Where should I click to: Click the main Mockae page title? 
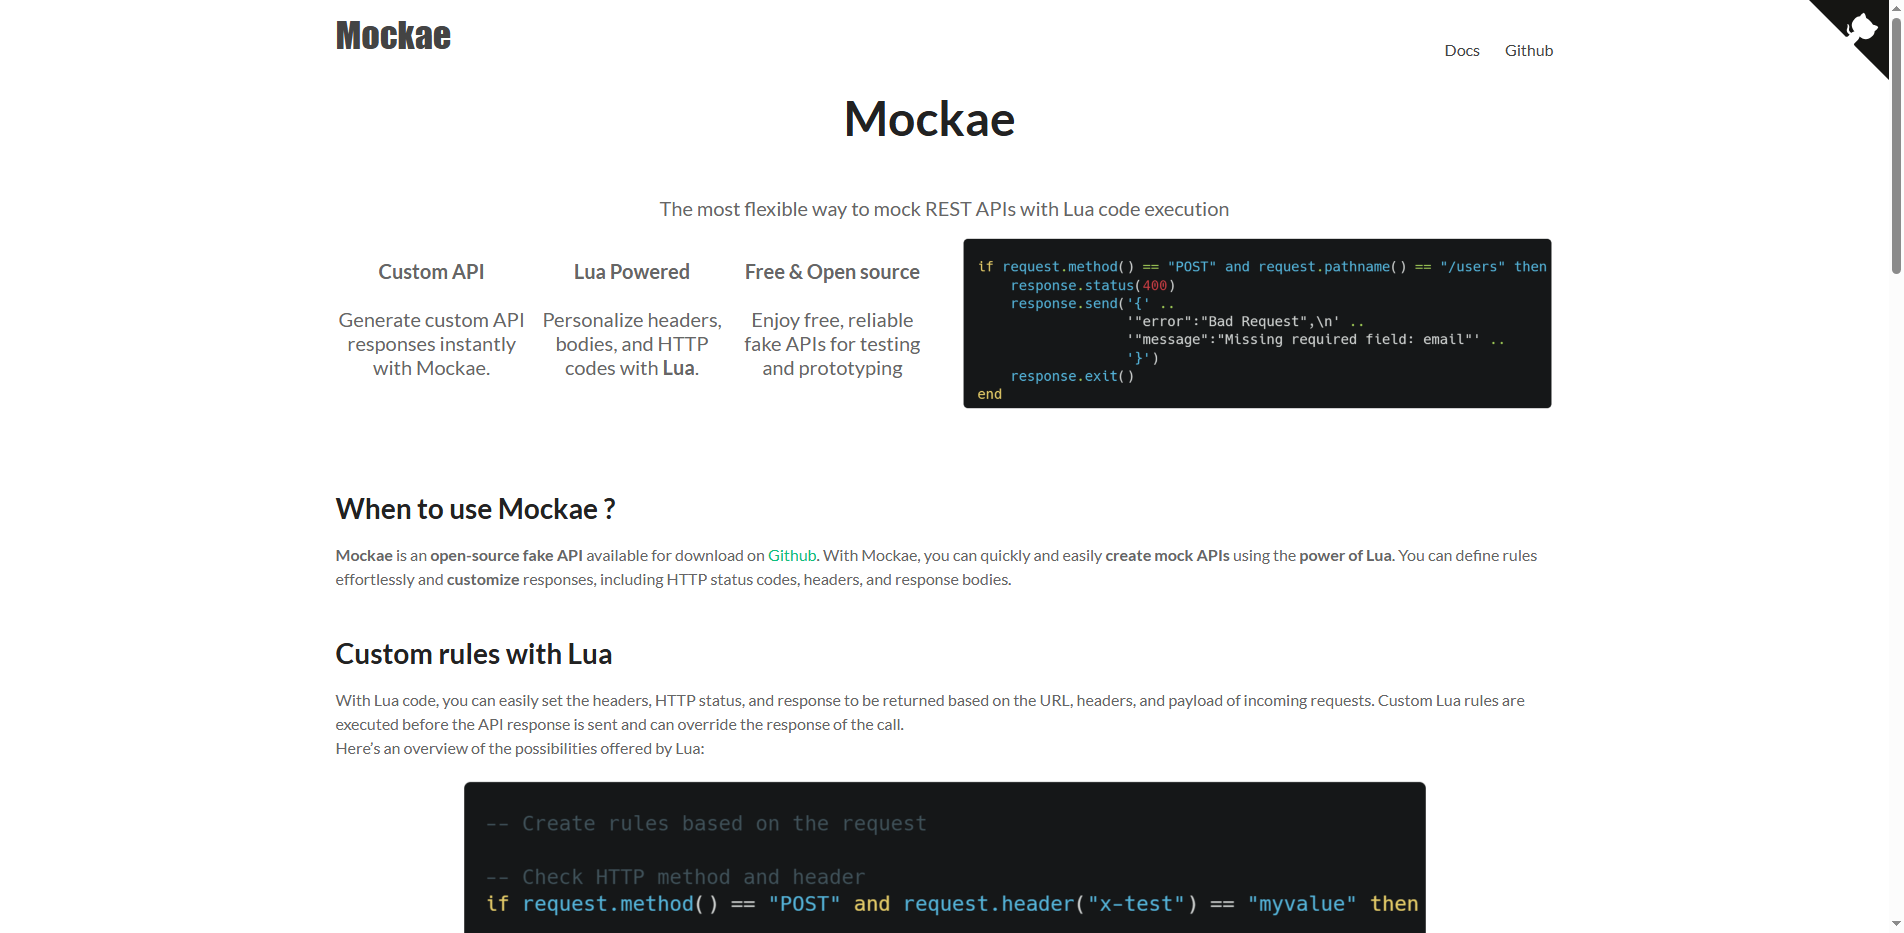[x=928, y=118]
